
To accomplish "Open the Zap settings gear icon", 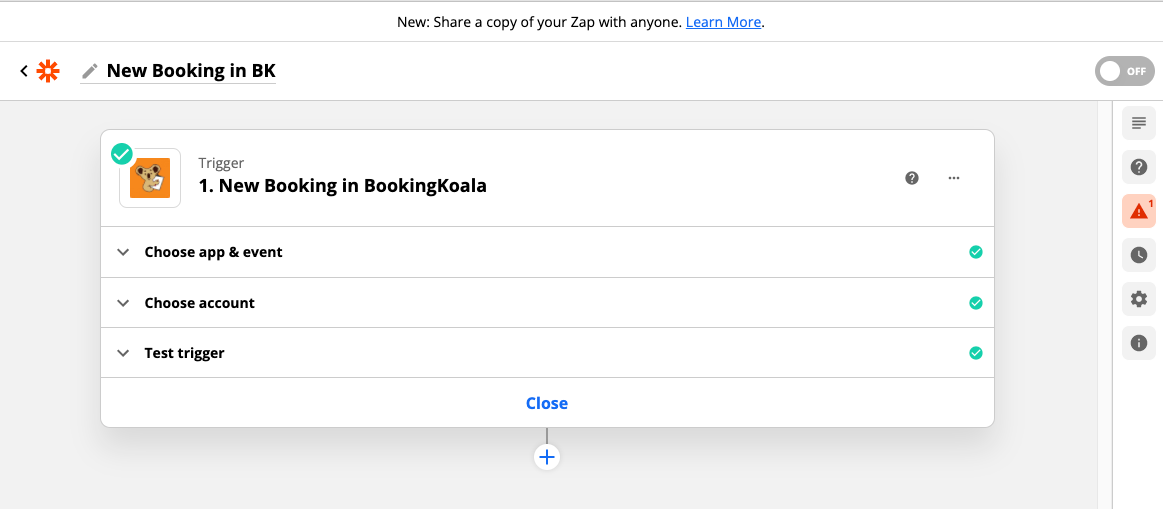I will coord(1138,299).
